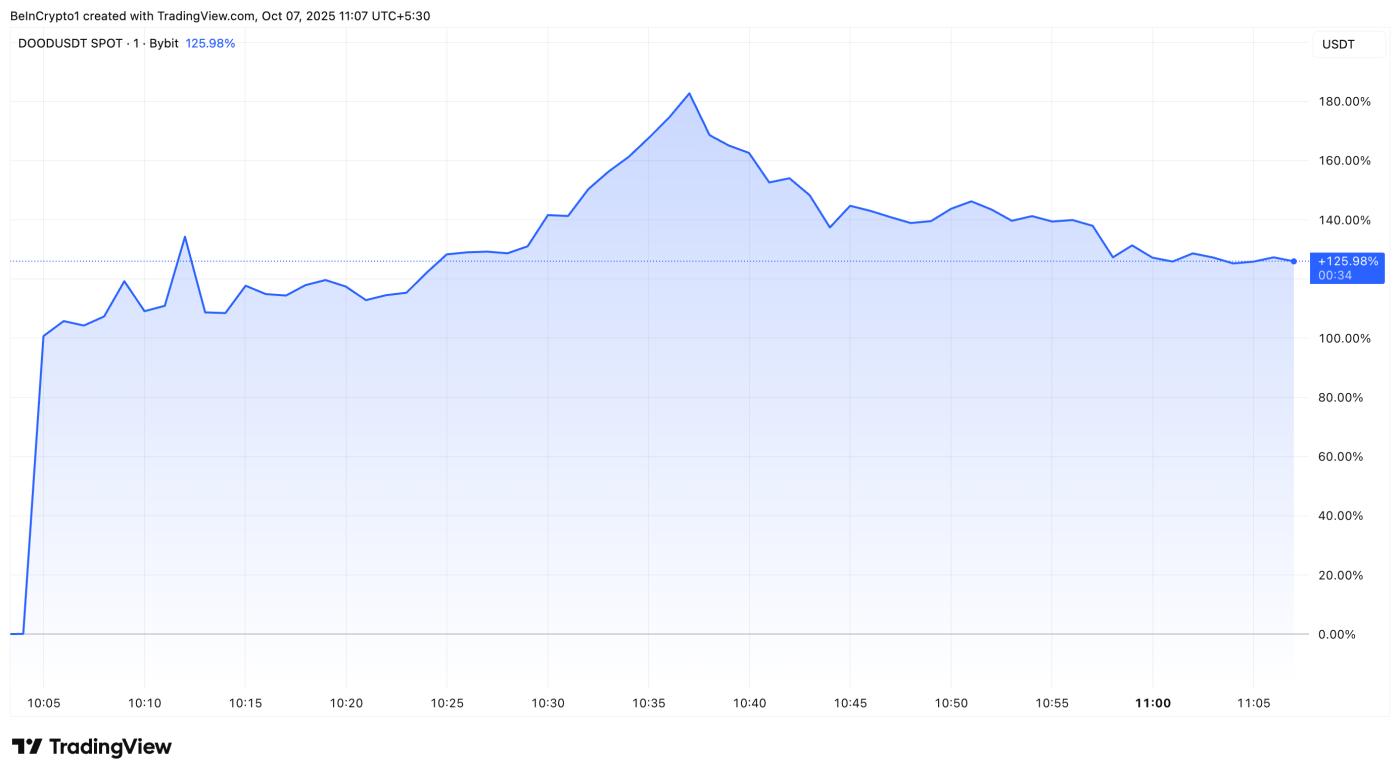Click the TradingView logo icon
Screen dimensions: 1400x777
(x=27, y=747)
